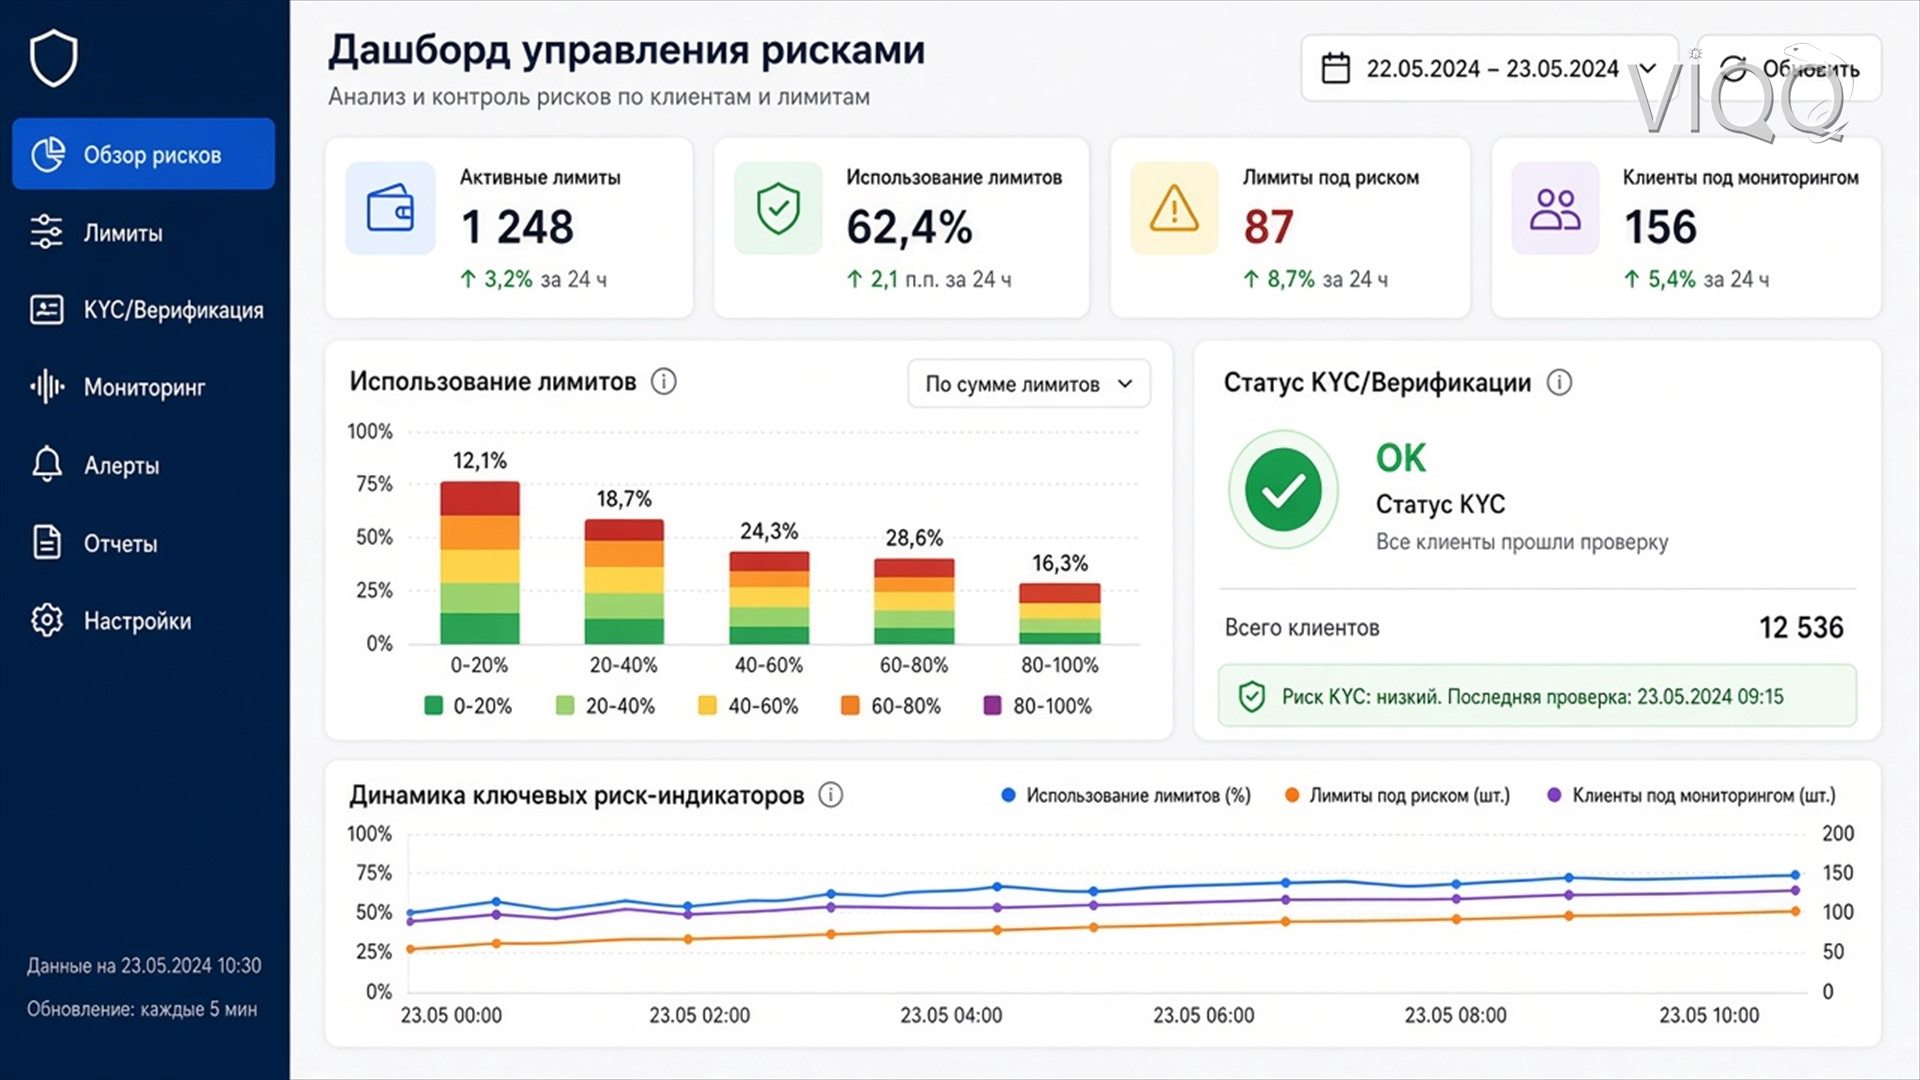
Task: Toggle the light green 20-40% legend swatch
Action: (565, 705)
